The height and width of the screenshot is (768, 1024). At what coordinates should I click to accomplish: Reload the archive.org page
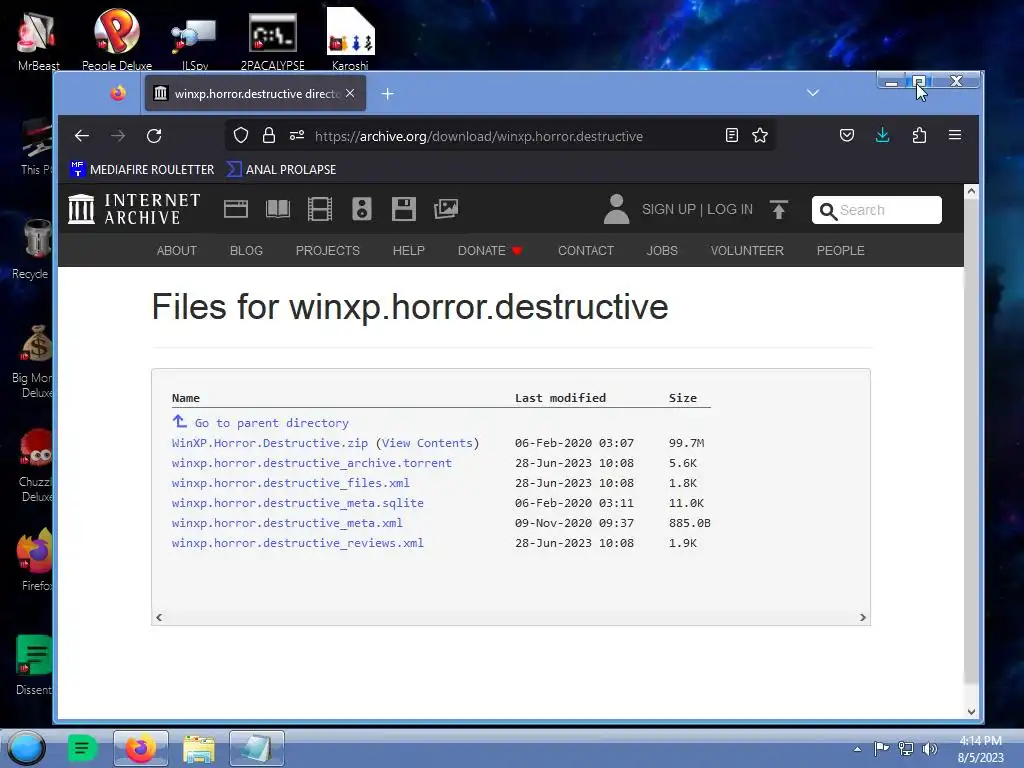click(x=154, y=136)
